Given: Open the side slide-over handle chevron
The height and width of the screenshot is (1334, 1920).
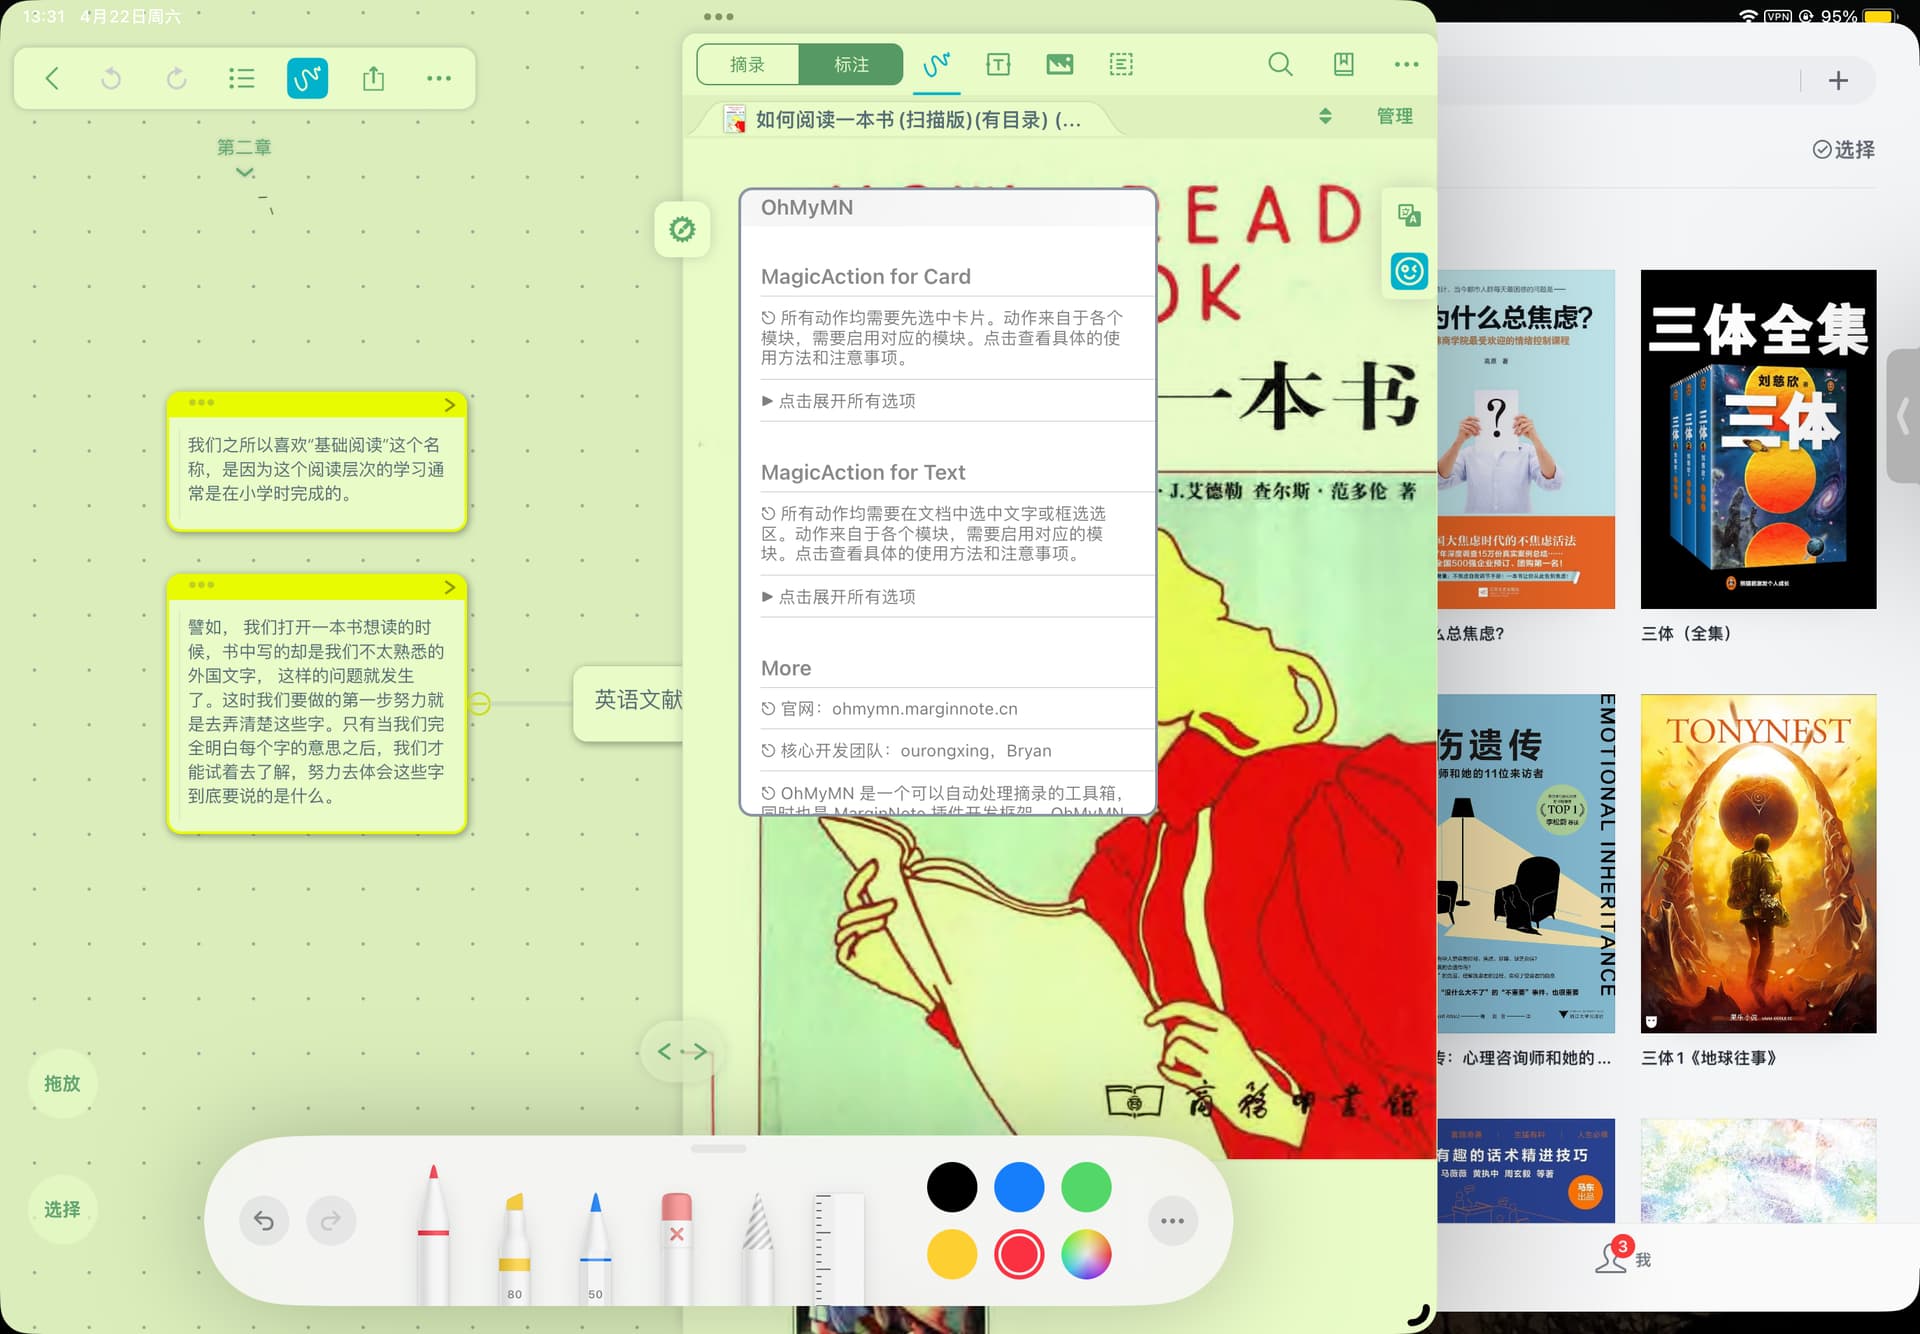Looking at the screenshot, I should click(1904, 416).
